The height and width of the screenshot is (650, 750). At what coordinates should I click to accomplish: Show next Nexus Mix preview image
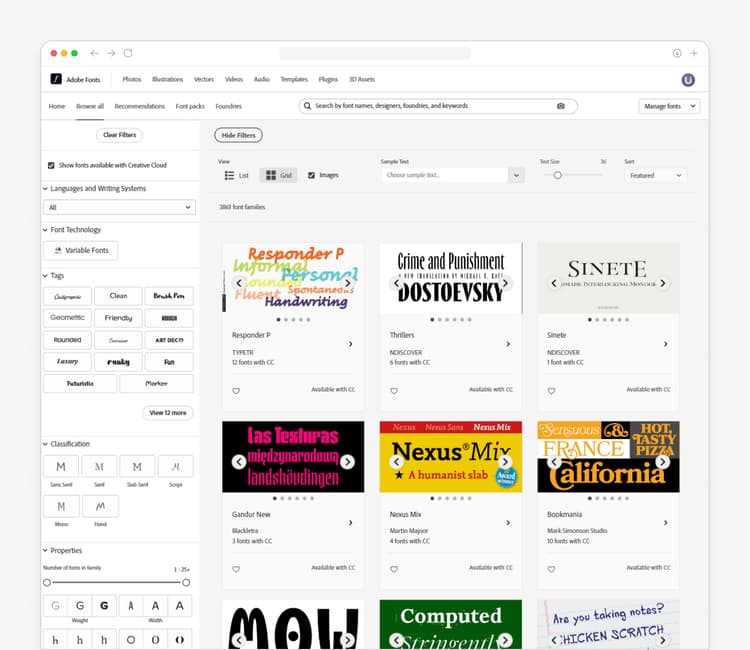tap(505, 462)
